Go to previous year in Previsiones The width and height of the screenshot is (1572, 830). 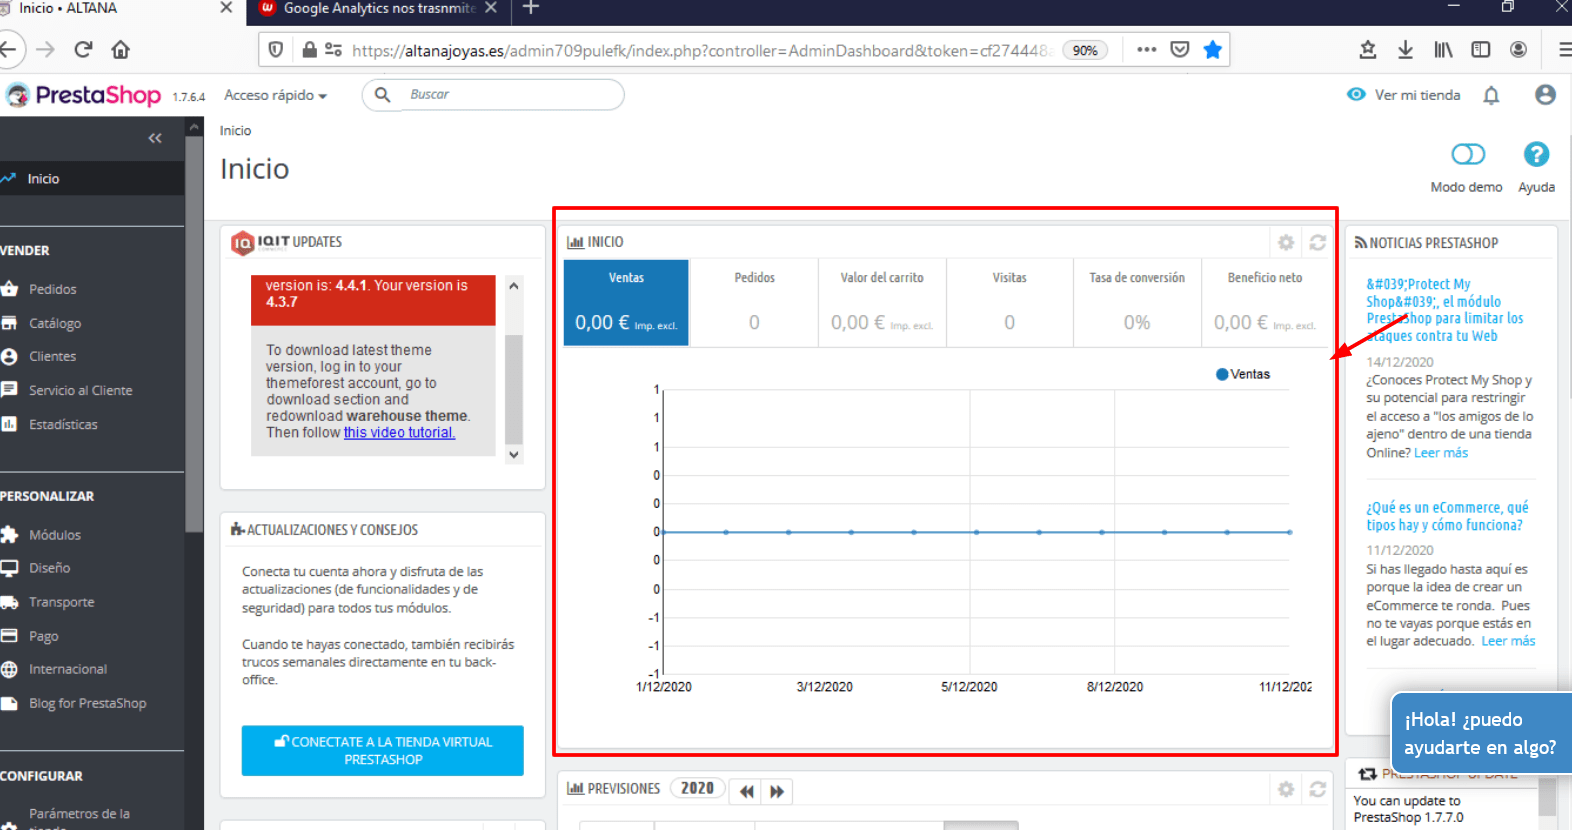[747, 791]
